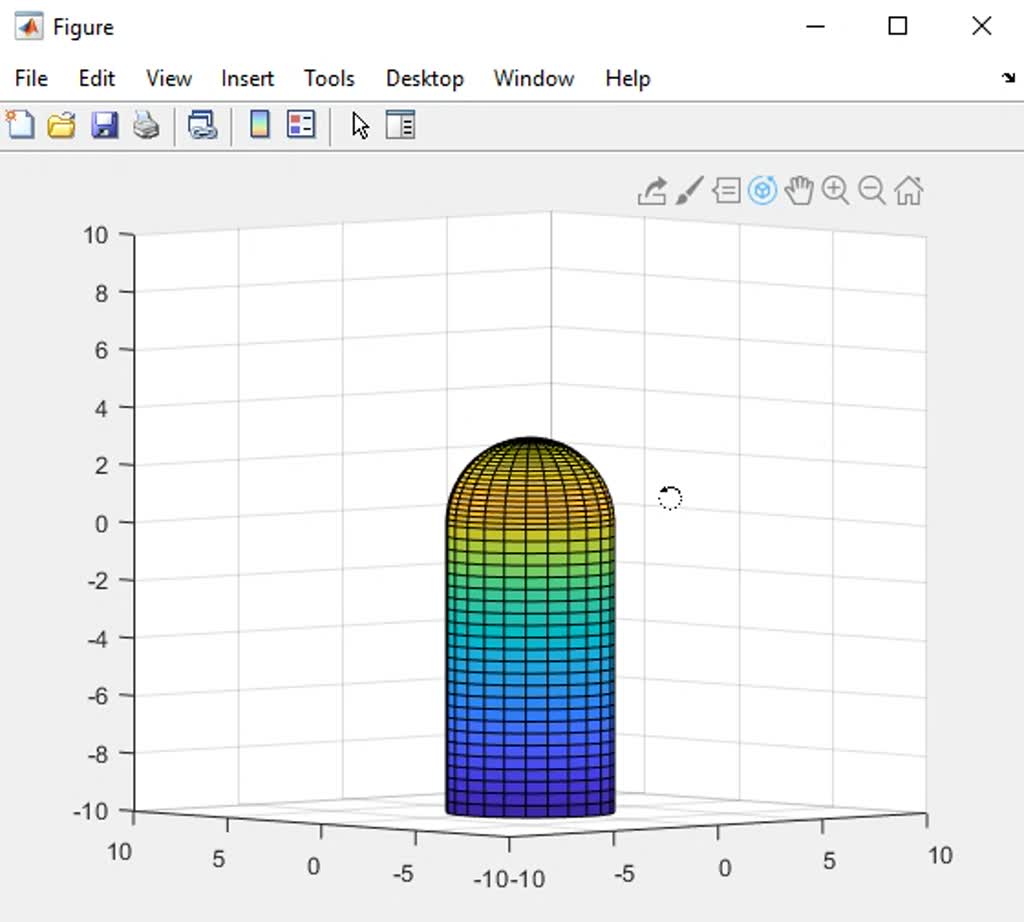1024x922 pixels.
Task: Open the Desktop menu
Action: click(x=424, y=78)
